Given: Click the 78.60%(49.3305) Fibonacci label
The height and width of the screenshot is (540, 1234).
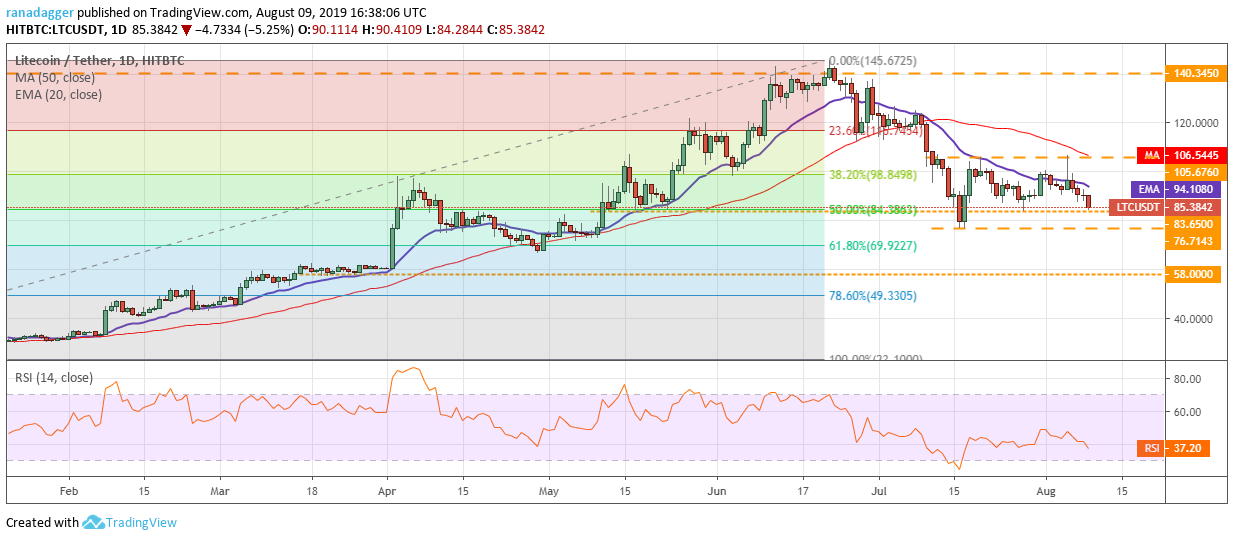Looking at the screenshot, I should pos(873,296).
